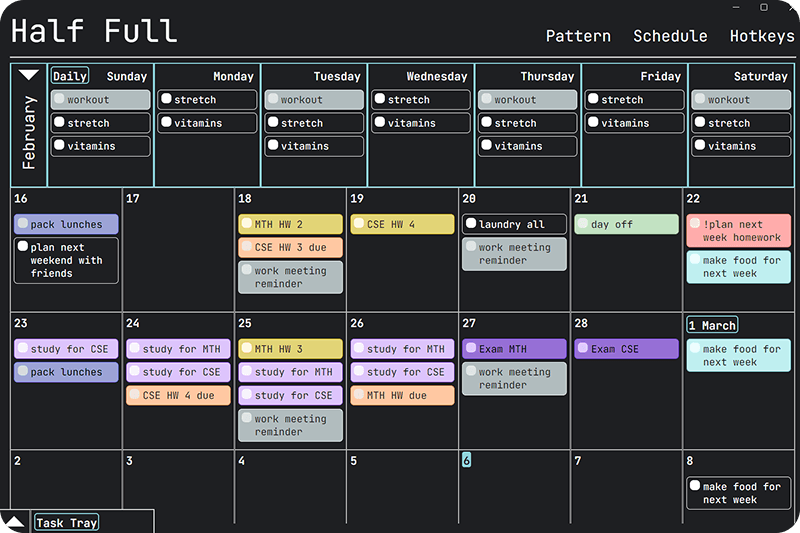
Task: Open the Hotkeys menu
Action: point(762,36)
